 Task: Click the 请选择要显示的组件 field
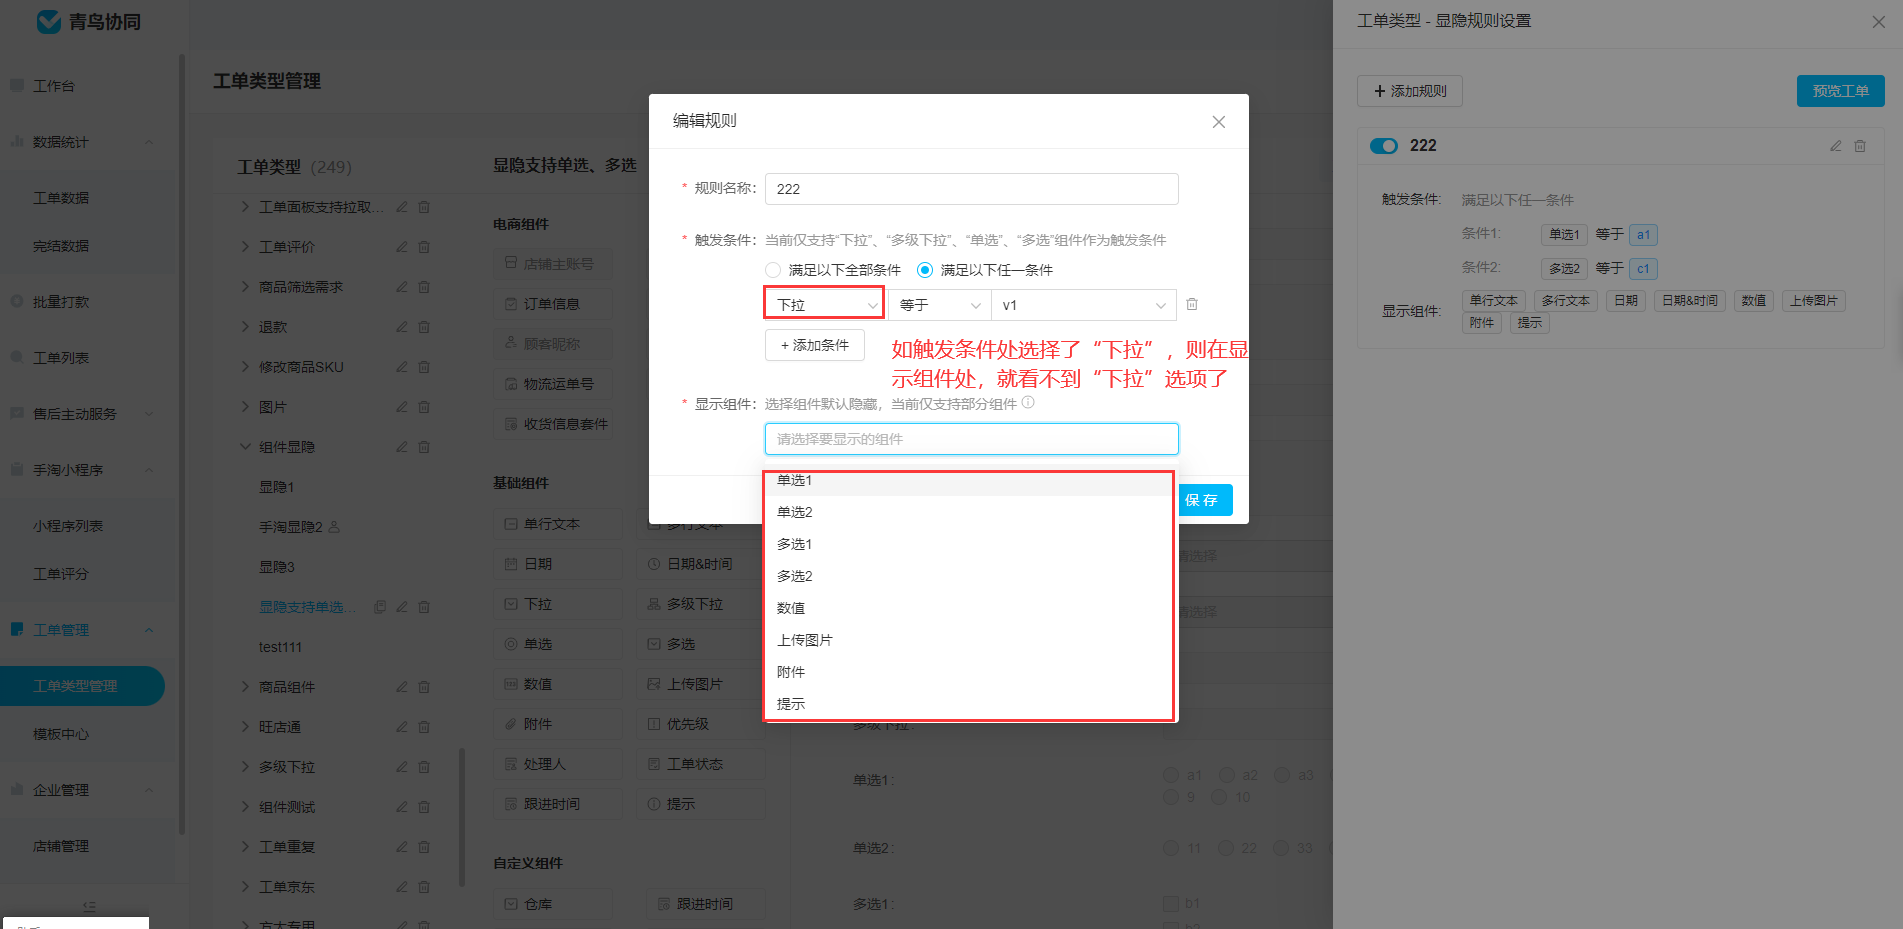(x=971, y=439)
